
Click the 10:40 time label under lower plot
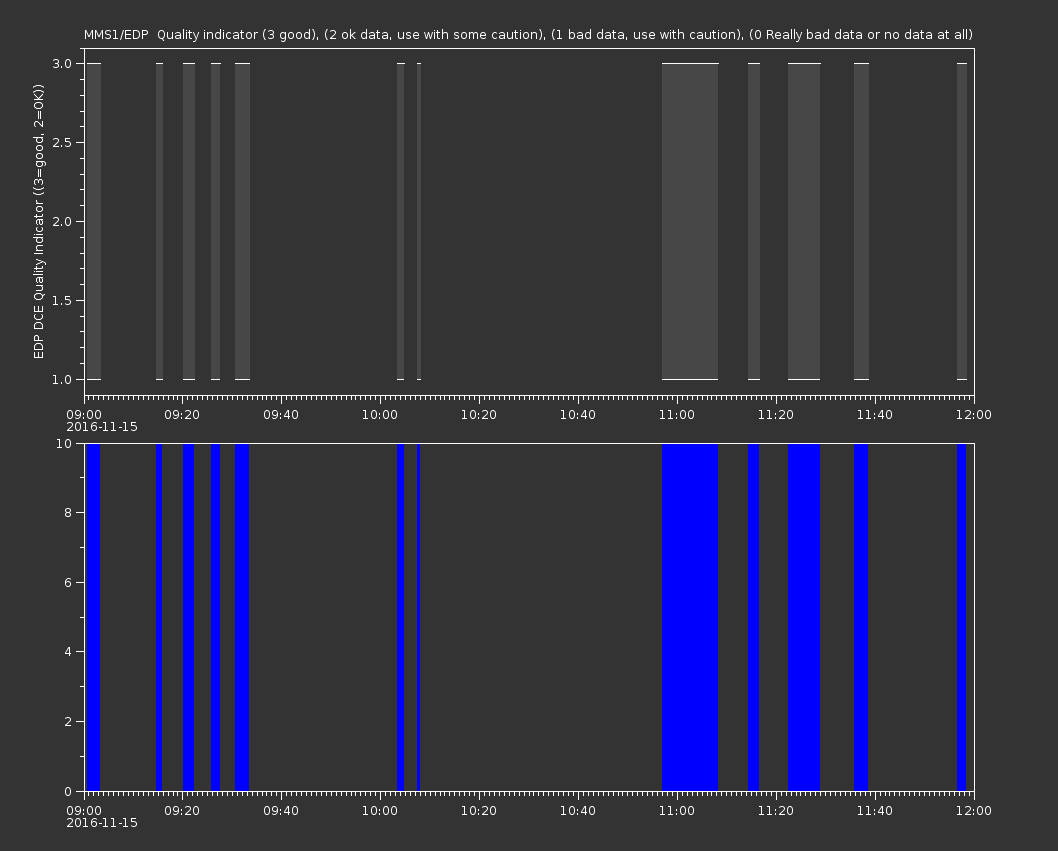tap(578, 811)
